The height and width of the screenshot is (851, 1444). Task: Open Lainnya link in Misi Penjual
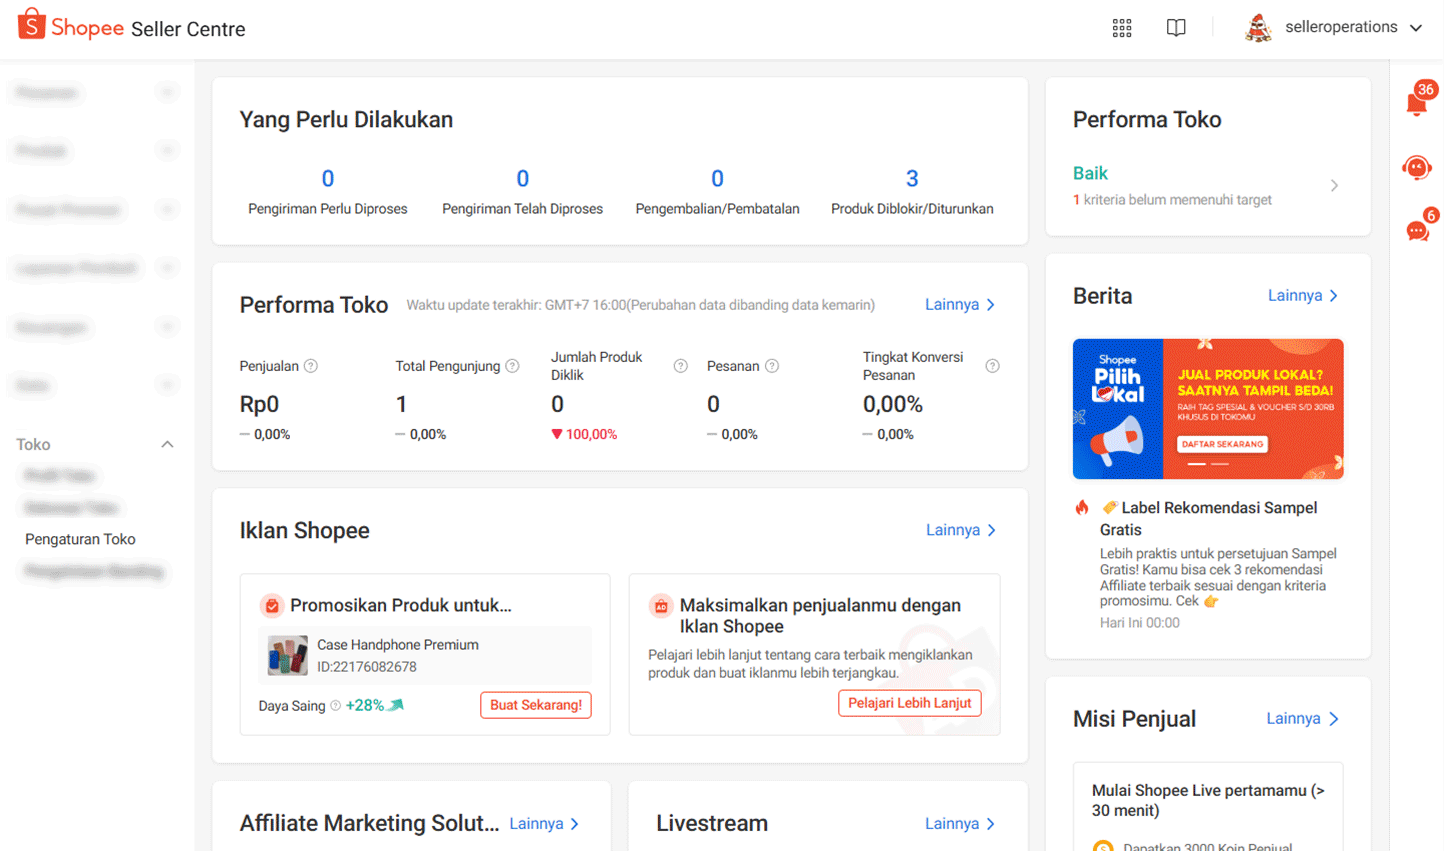(x=1301, y=719)
